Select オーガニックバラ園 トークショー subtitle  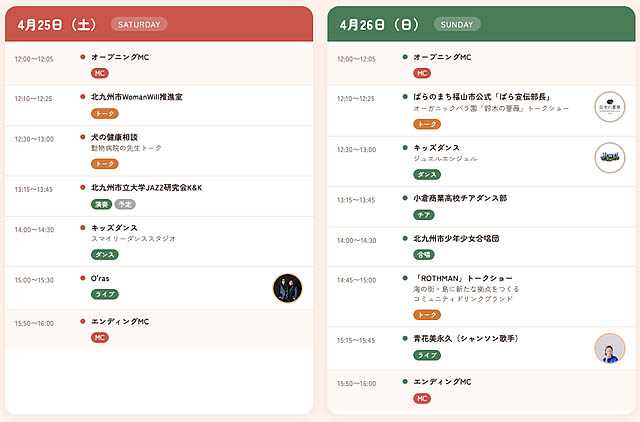click(491, 109)
